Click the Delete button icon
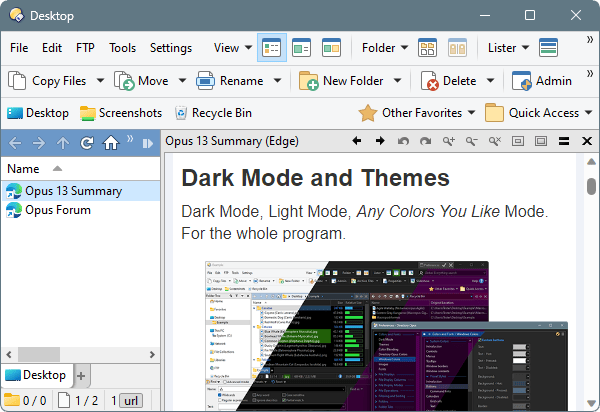 point(432,81)
